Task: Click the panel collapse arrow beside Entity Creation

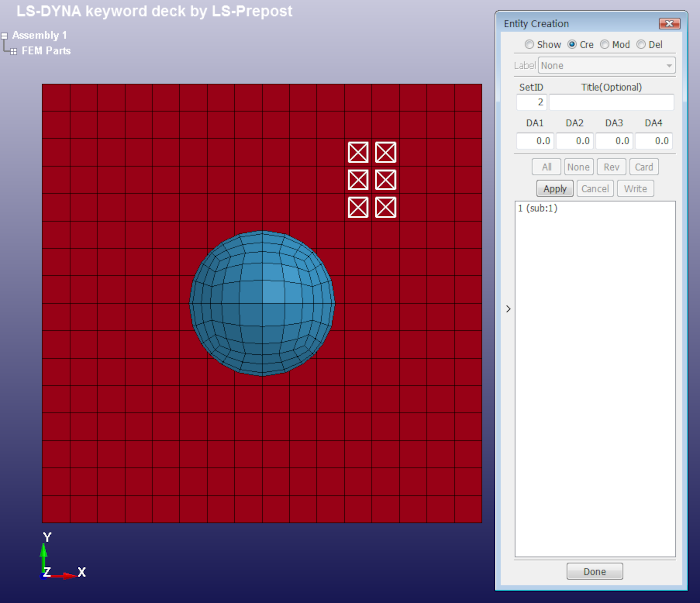Action: click(508, 309)
